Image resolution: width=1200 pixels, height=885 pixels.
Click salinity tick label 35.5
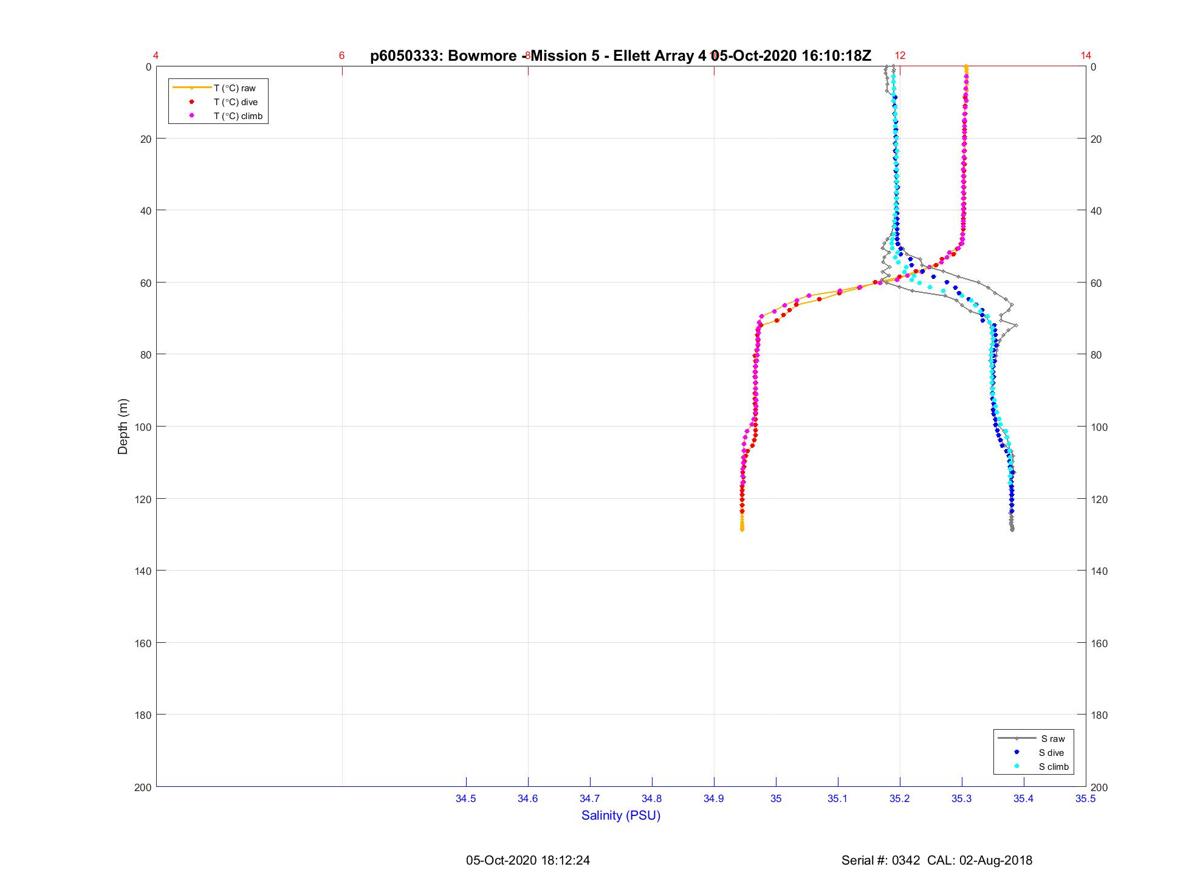(1085, 799)
